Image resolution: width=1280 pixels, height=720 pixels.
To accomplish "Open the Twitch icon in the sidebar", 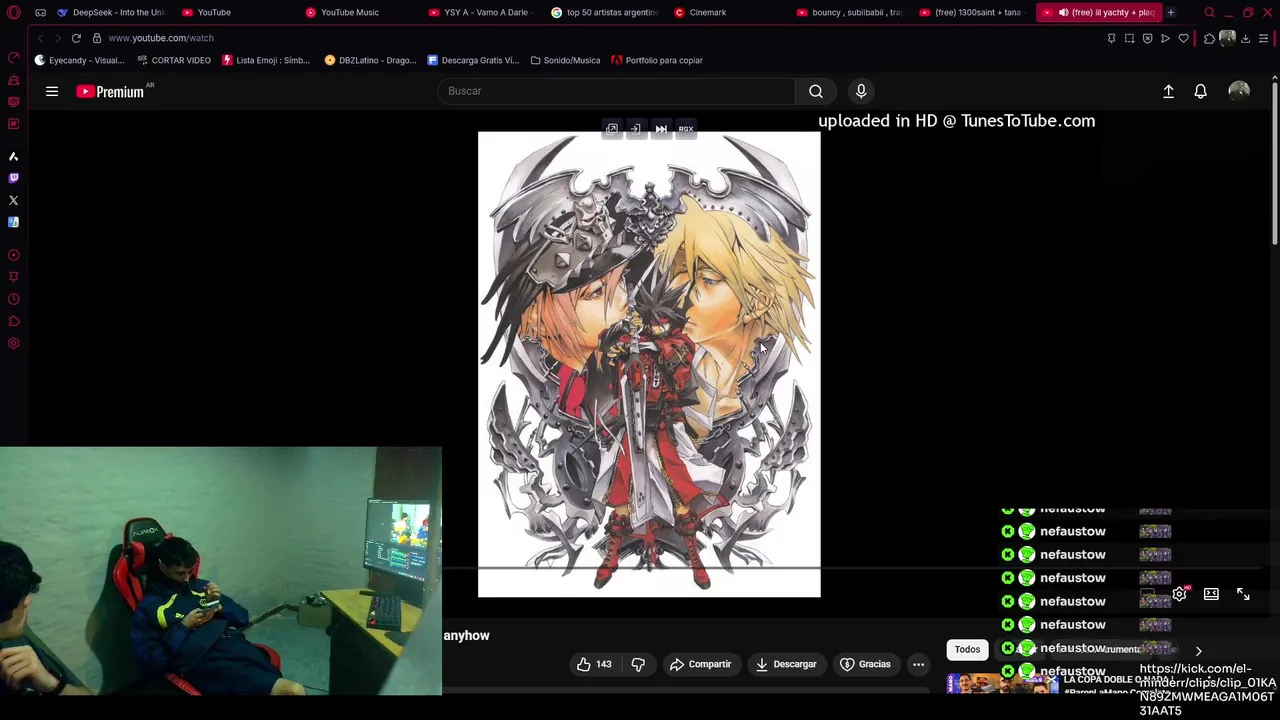I will pos(13,178).
